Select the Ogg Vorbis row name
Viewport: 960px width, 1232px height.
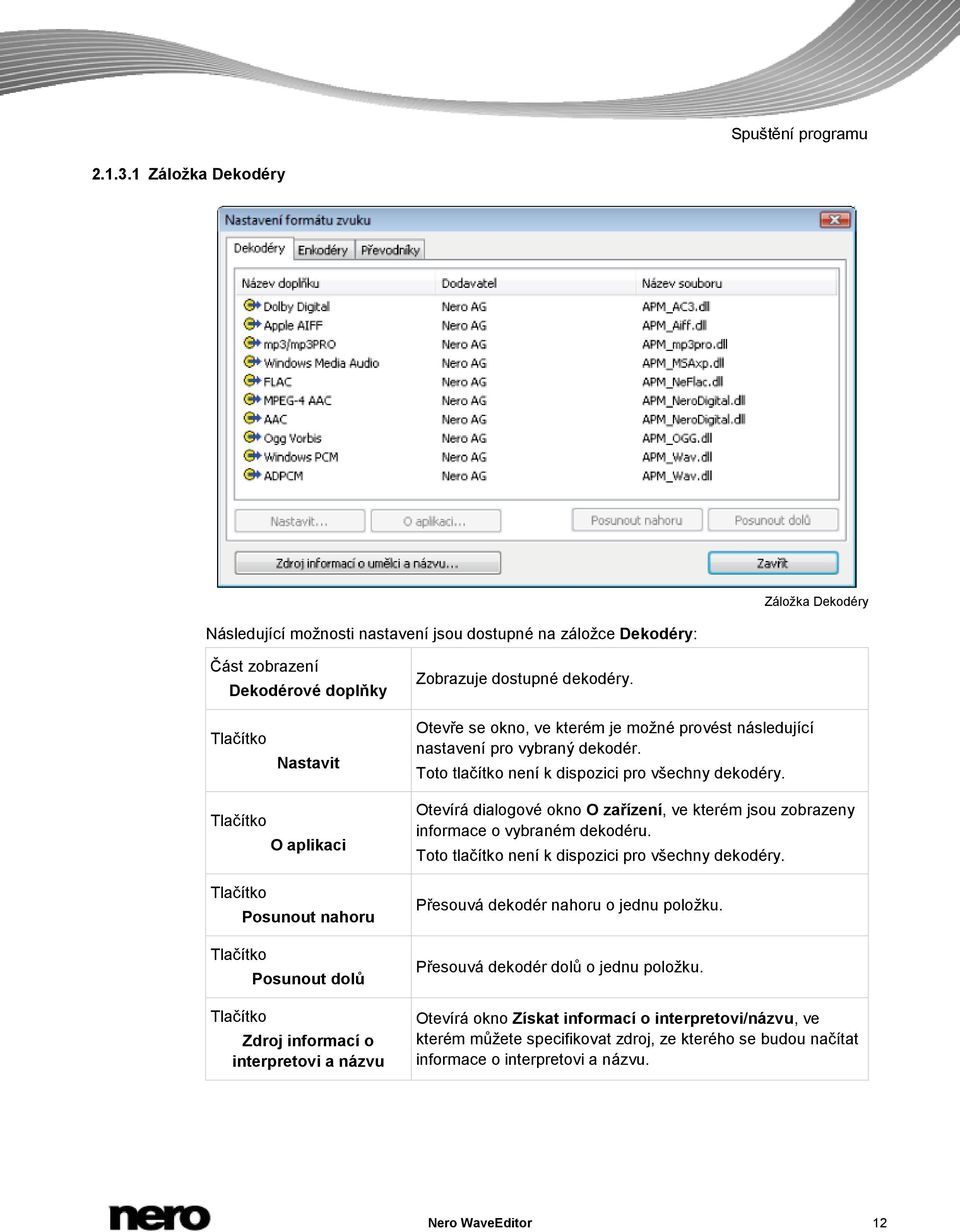(292, 438)
